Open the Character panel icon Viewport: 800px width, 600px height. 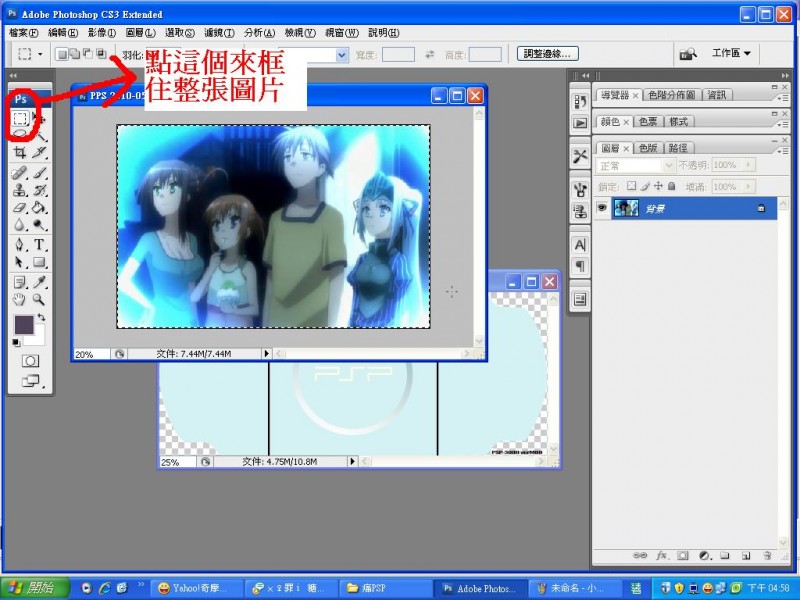tap(580, 245)
